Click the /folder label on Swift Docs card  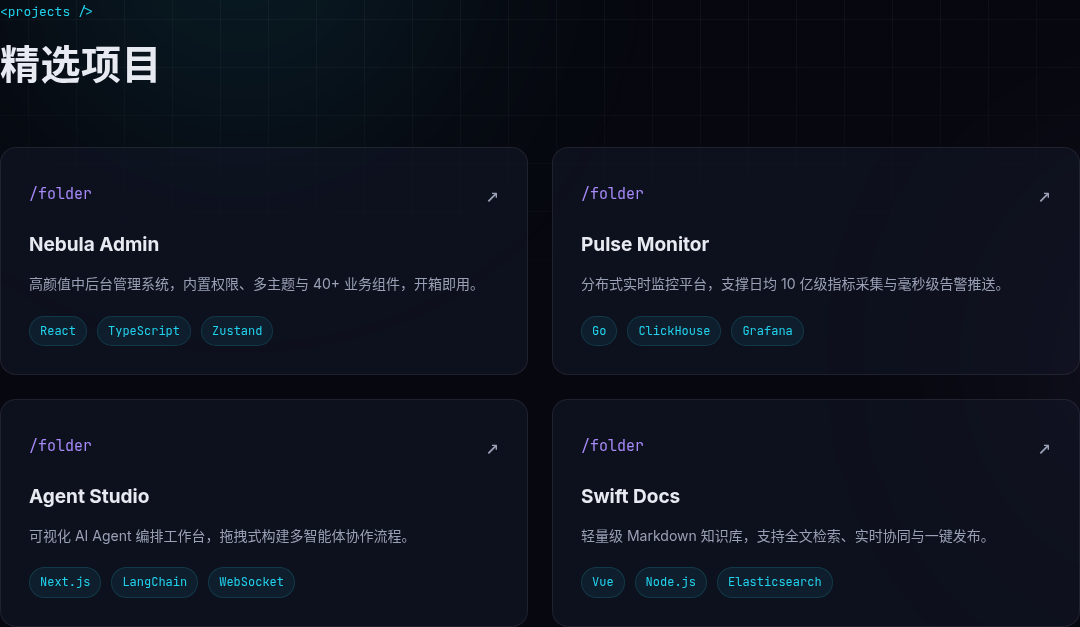612,446
